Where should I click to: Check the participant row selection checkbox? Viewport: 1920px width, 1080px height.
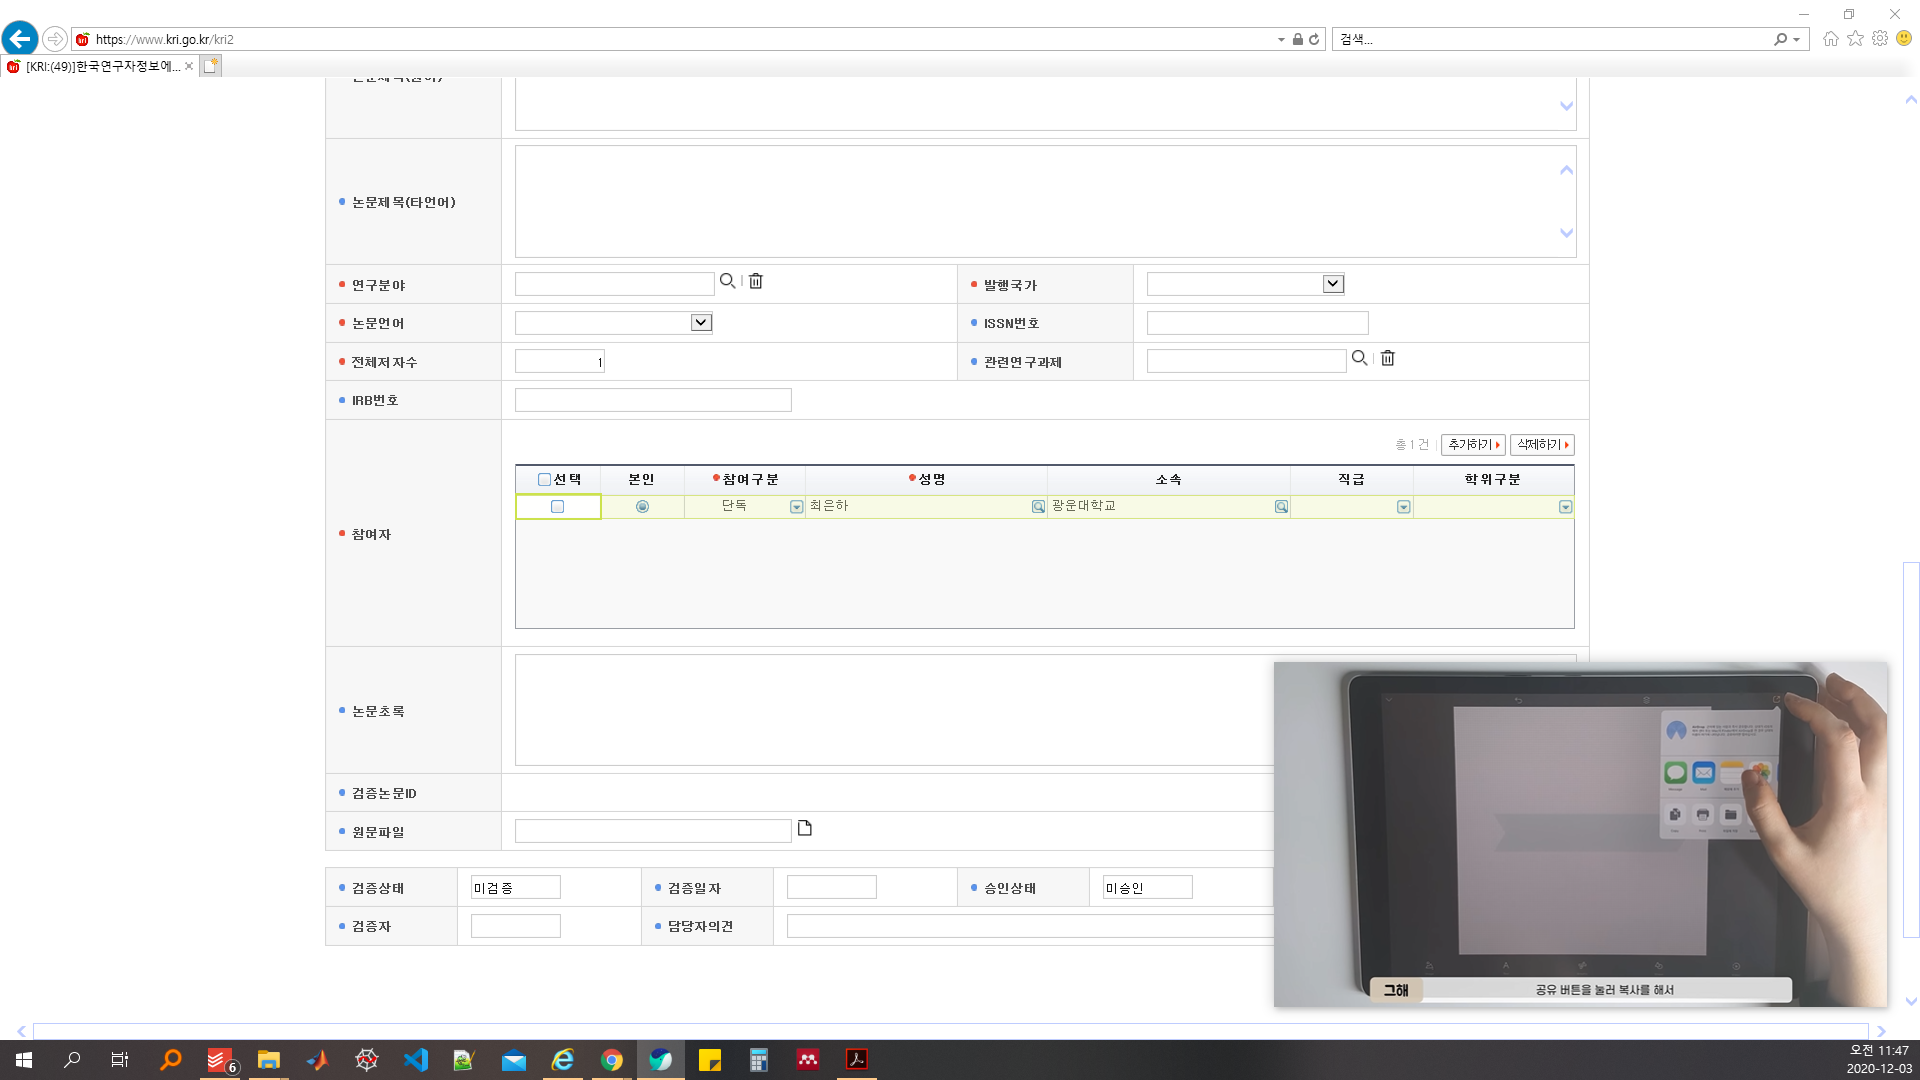558,507
